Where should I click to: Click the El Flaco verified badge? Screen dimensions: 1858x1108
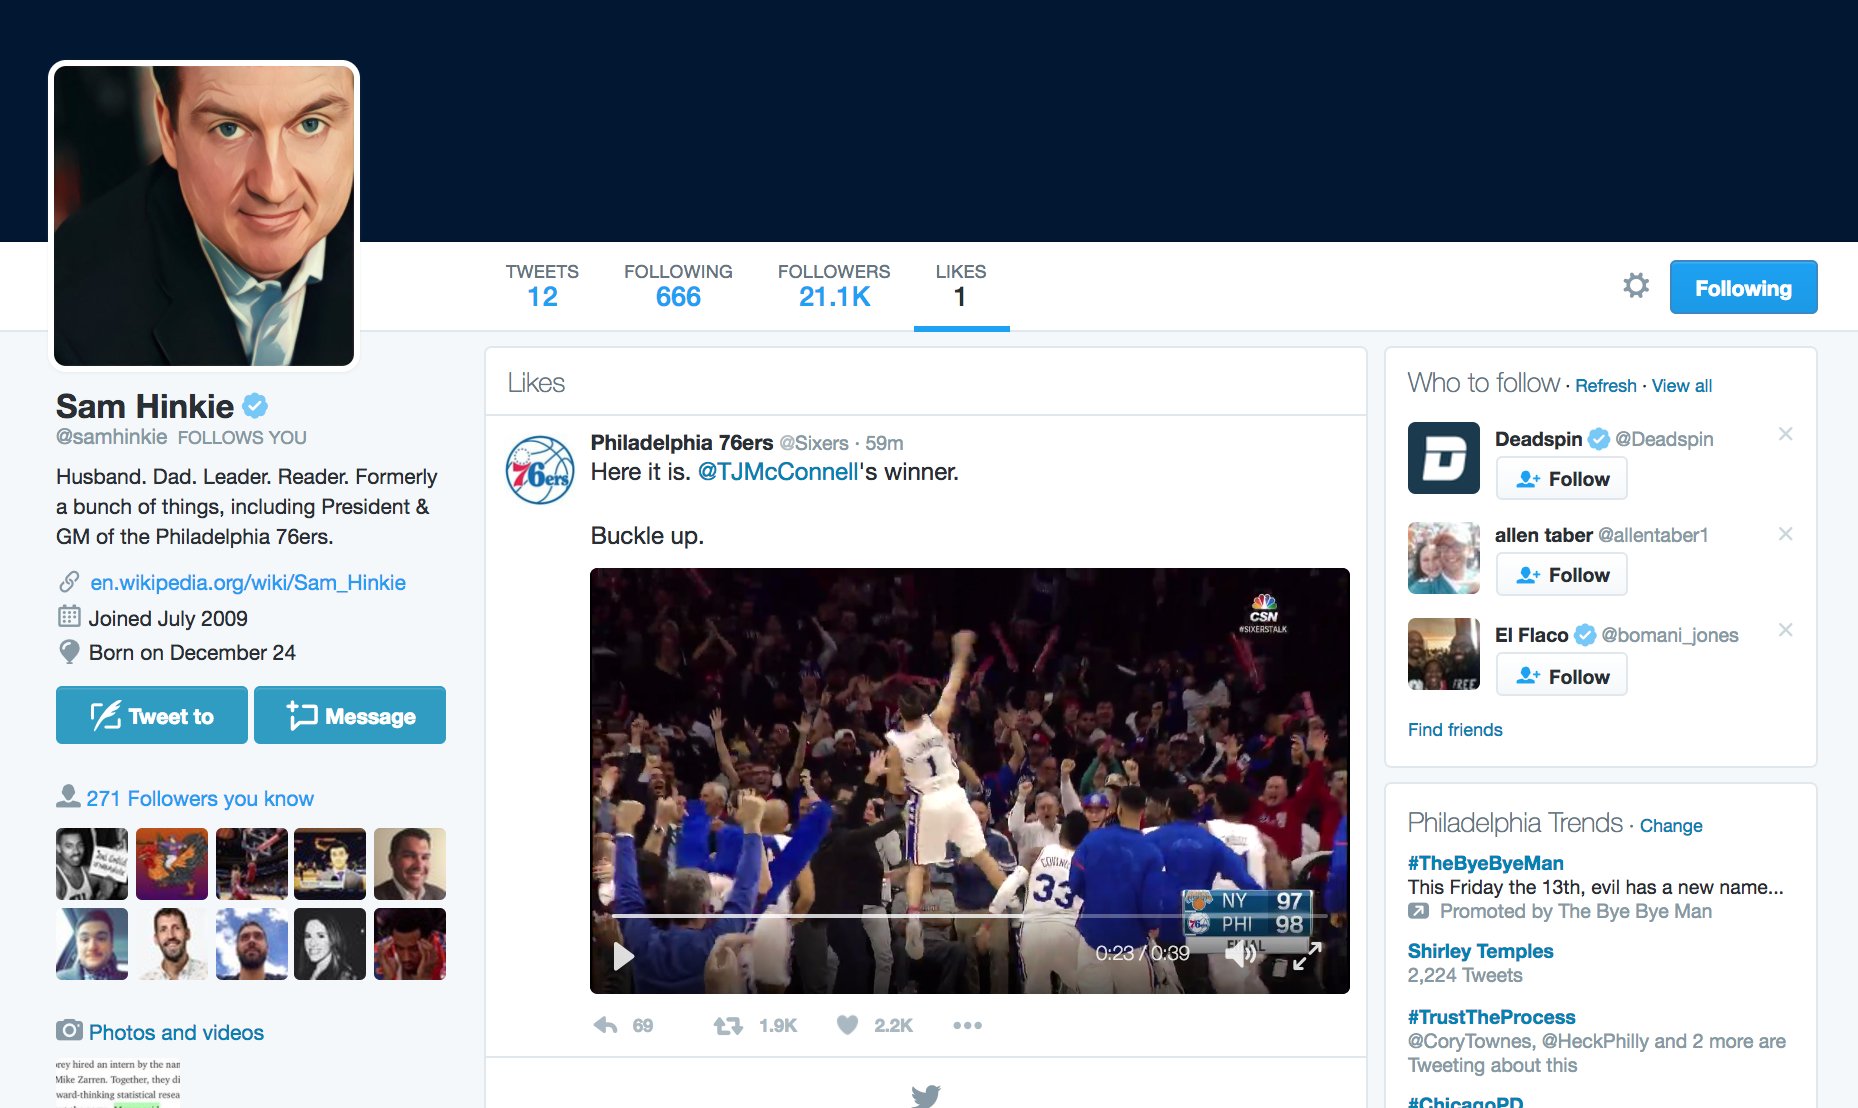click(1585, 635)
